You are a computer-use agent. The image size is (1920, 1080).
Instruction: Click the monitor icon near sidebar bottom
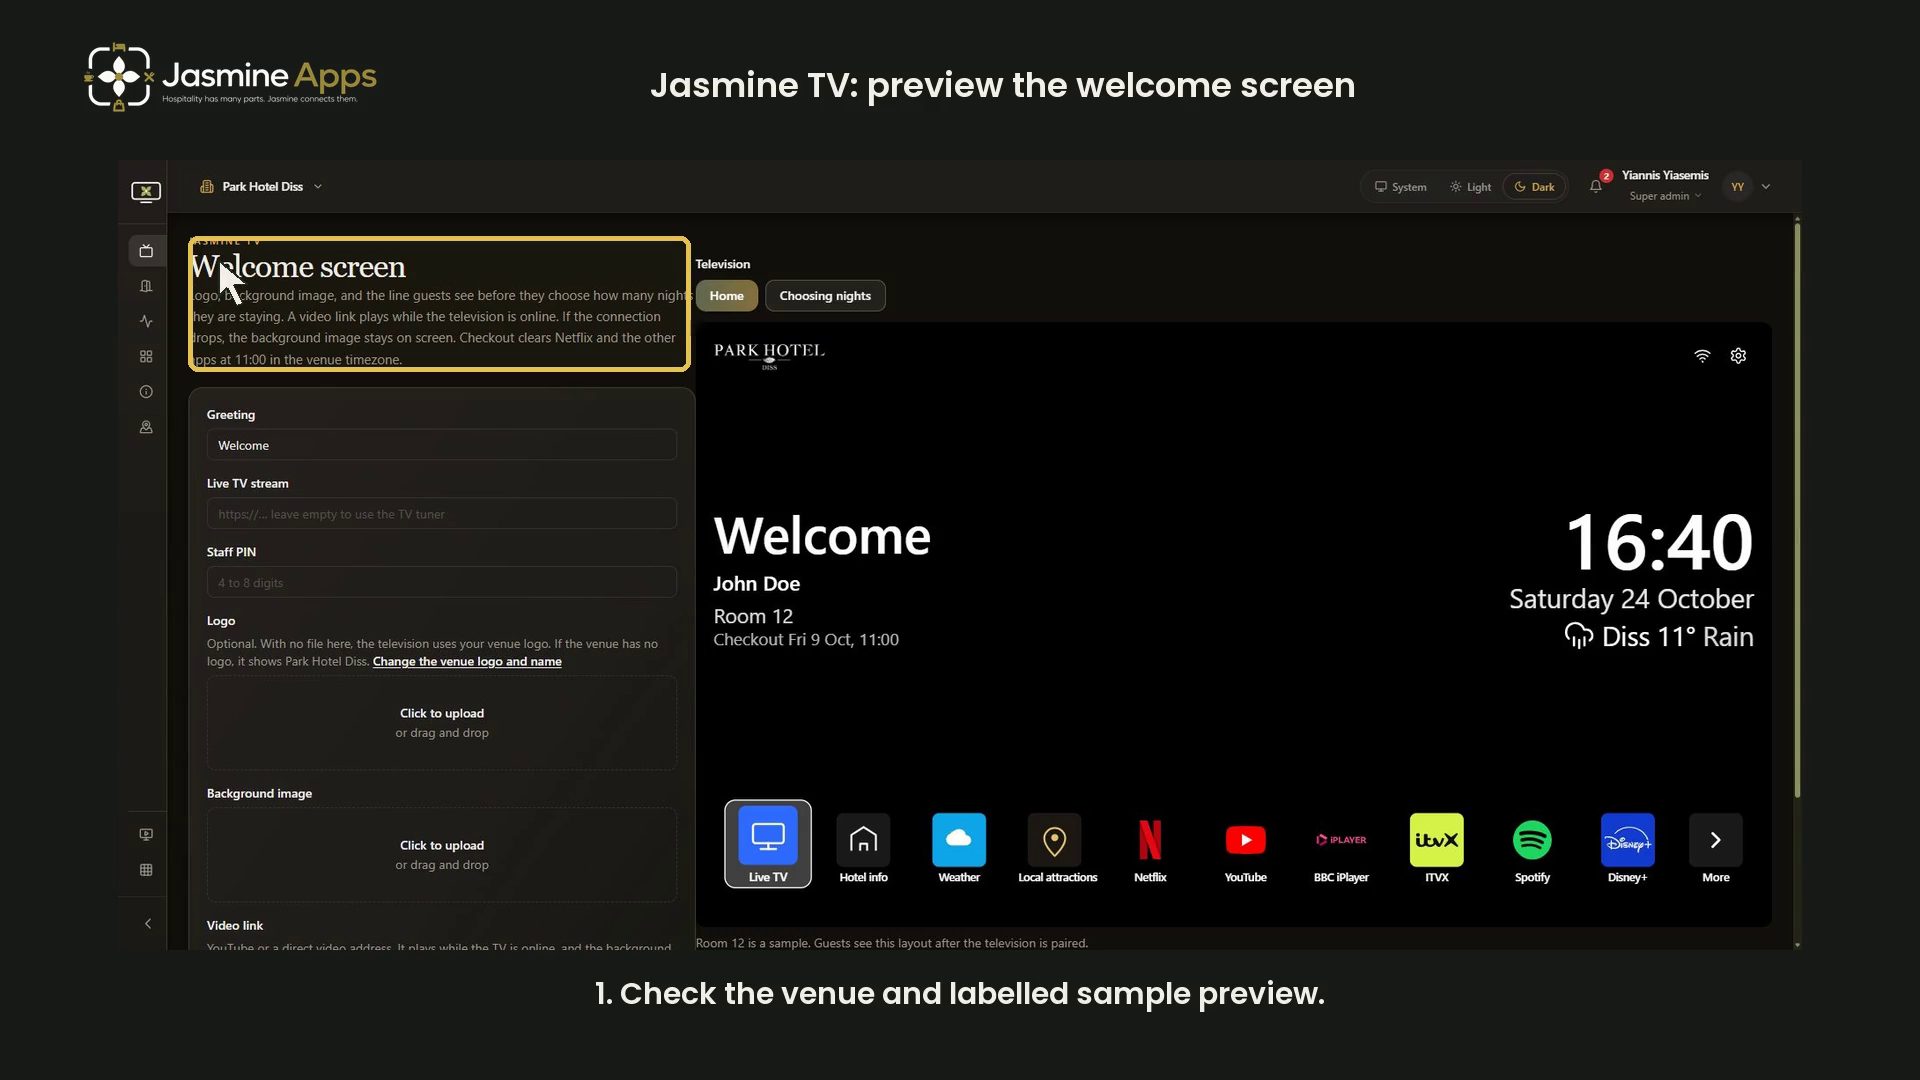tap(146, 834)
